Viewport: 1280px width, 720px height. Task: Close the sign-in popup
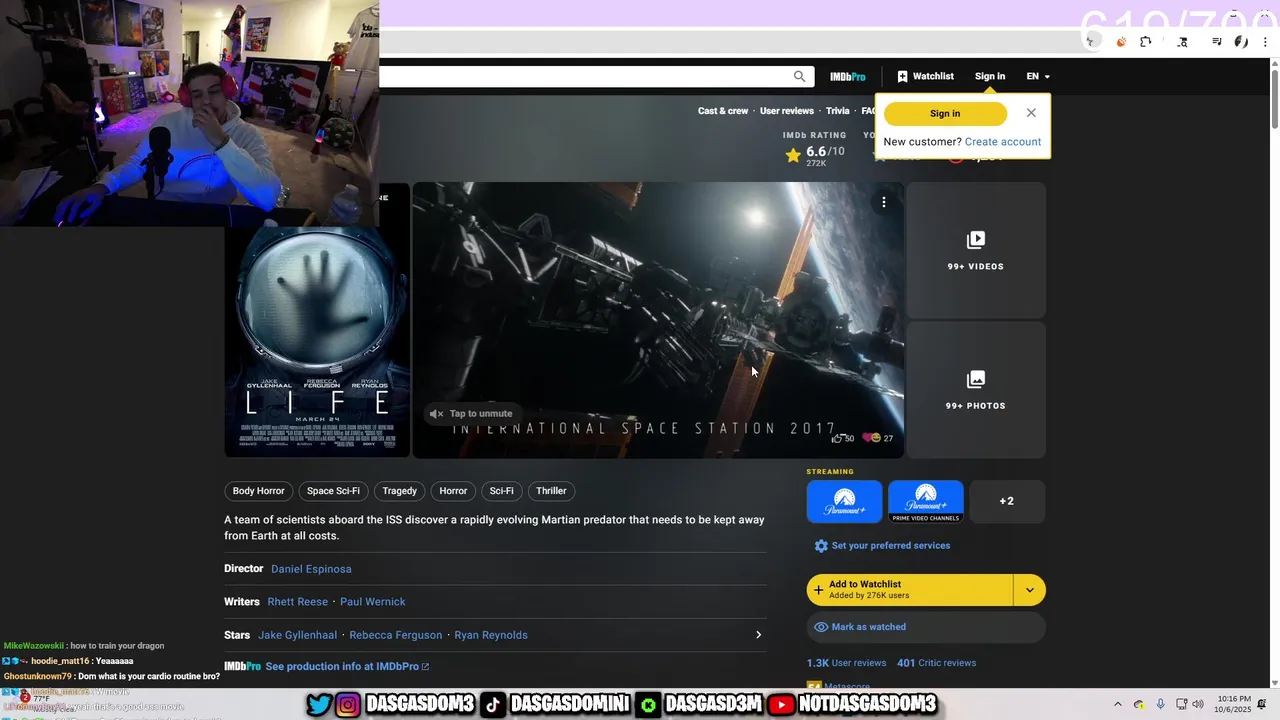click(x=1031, y=112)
